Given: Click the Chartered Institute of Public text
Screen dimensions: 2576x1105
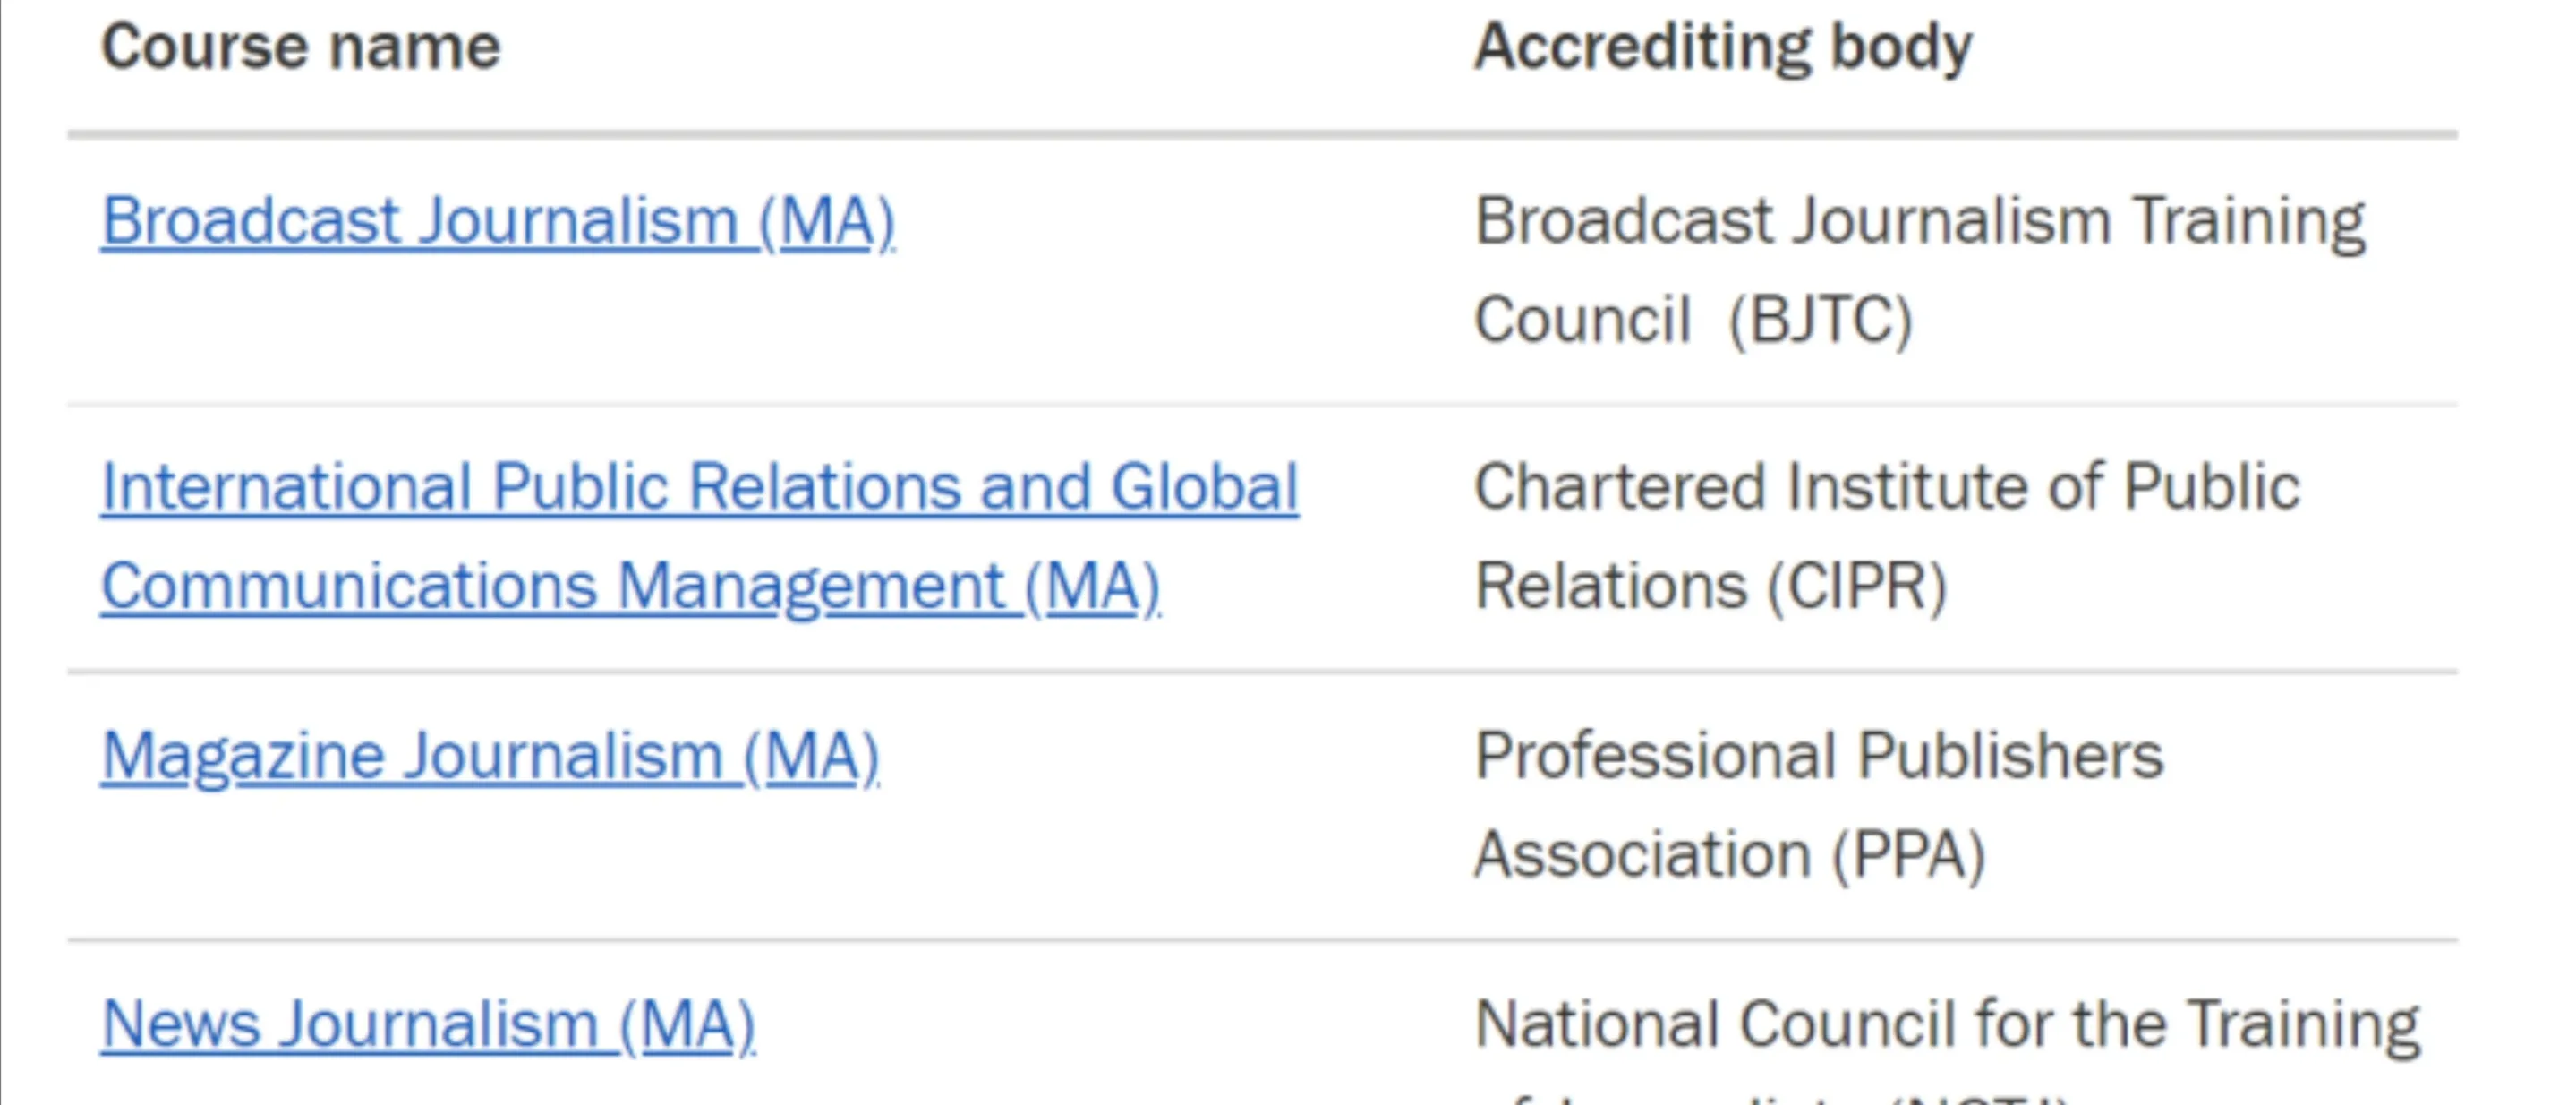Looking at the screenshot, I should pyautogui.click(x=1886, y=488).
